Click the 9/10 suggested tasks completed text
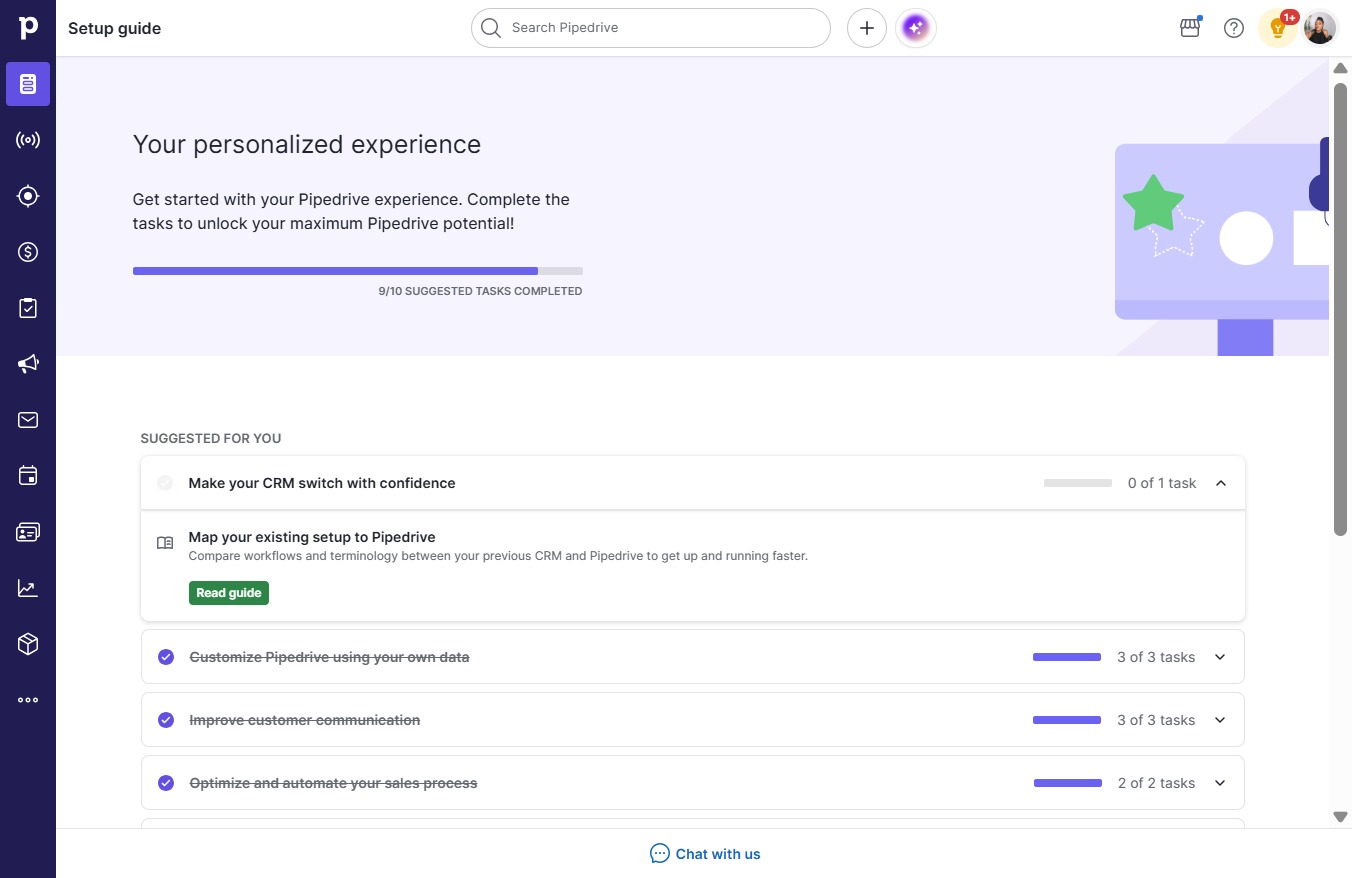Image resolution: width=1352 pixels, height=878 pixels. click(480, 291)
